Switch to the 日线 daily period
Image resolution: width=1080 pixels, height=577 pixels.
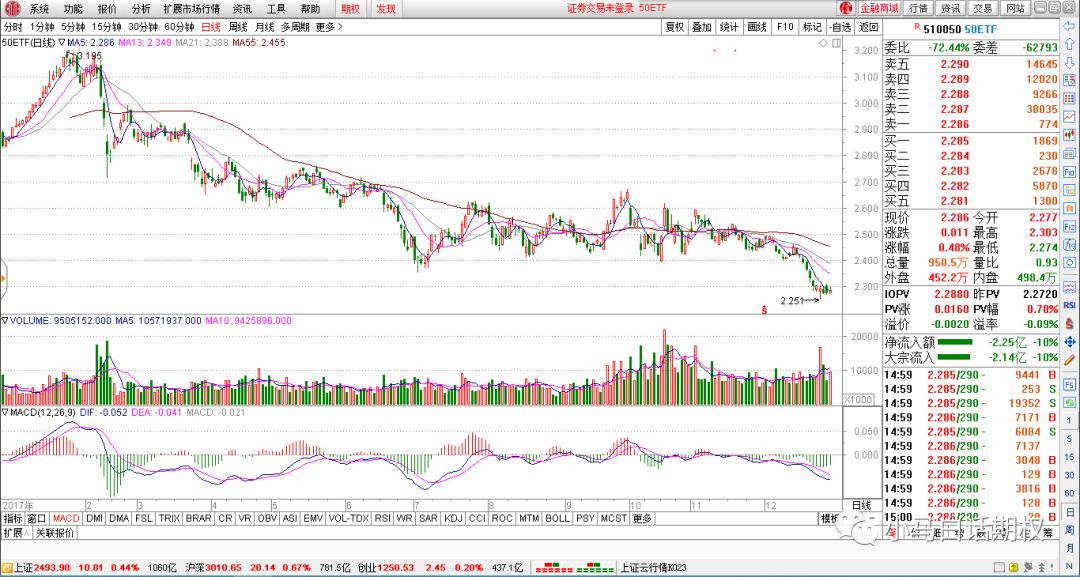coord(211,27)
